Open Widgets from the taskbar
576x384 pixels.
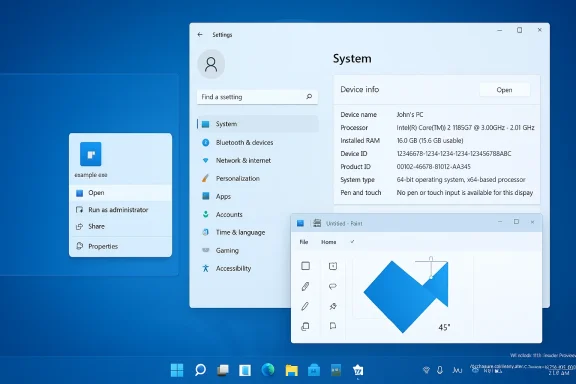click(245, 370)
